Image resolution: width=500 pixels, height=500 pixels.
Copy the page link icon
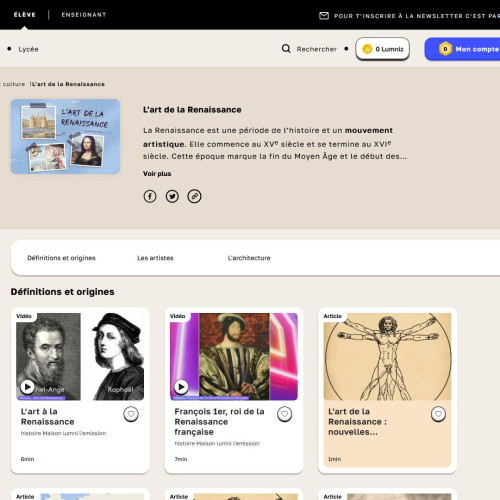194,196
